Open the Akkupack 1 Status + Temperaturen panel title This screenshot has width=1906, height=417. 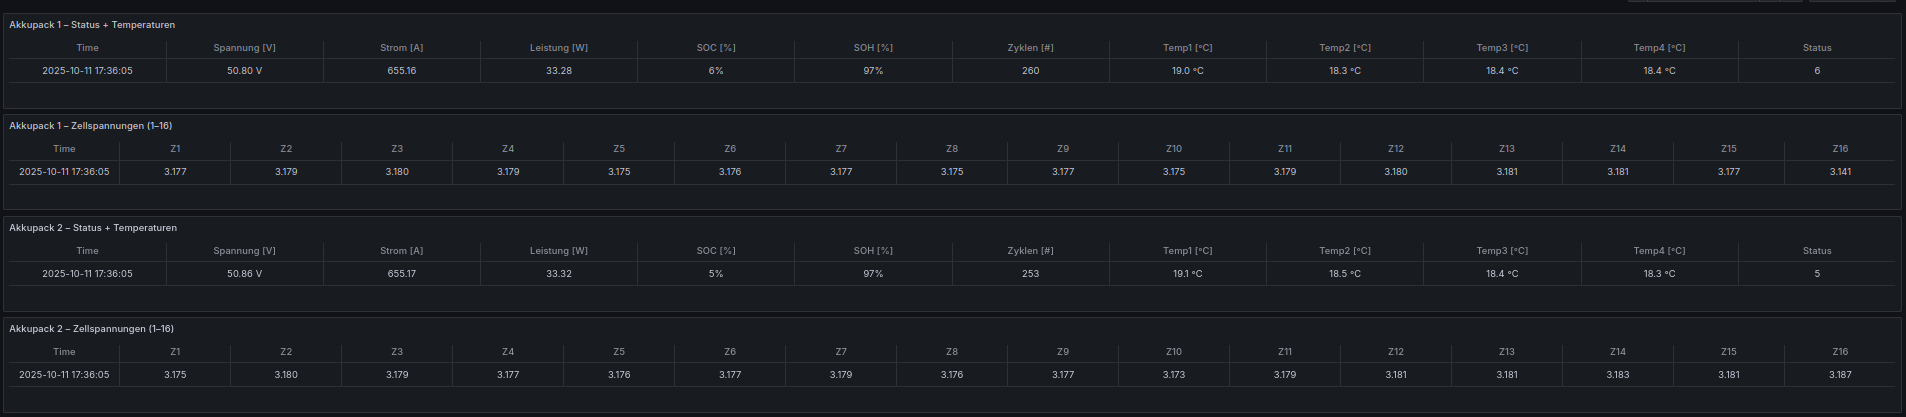pos(92,25)
